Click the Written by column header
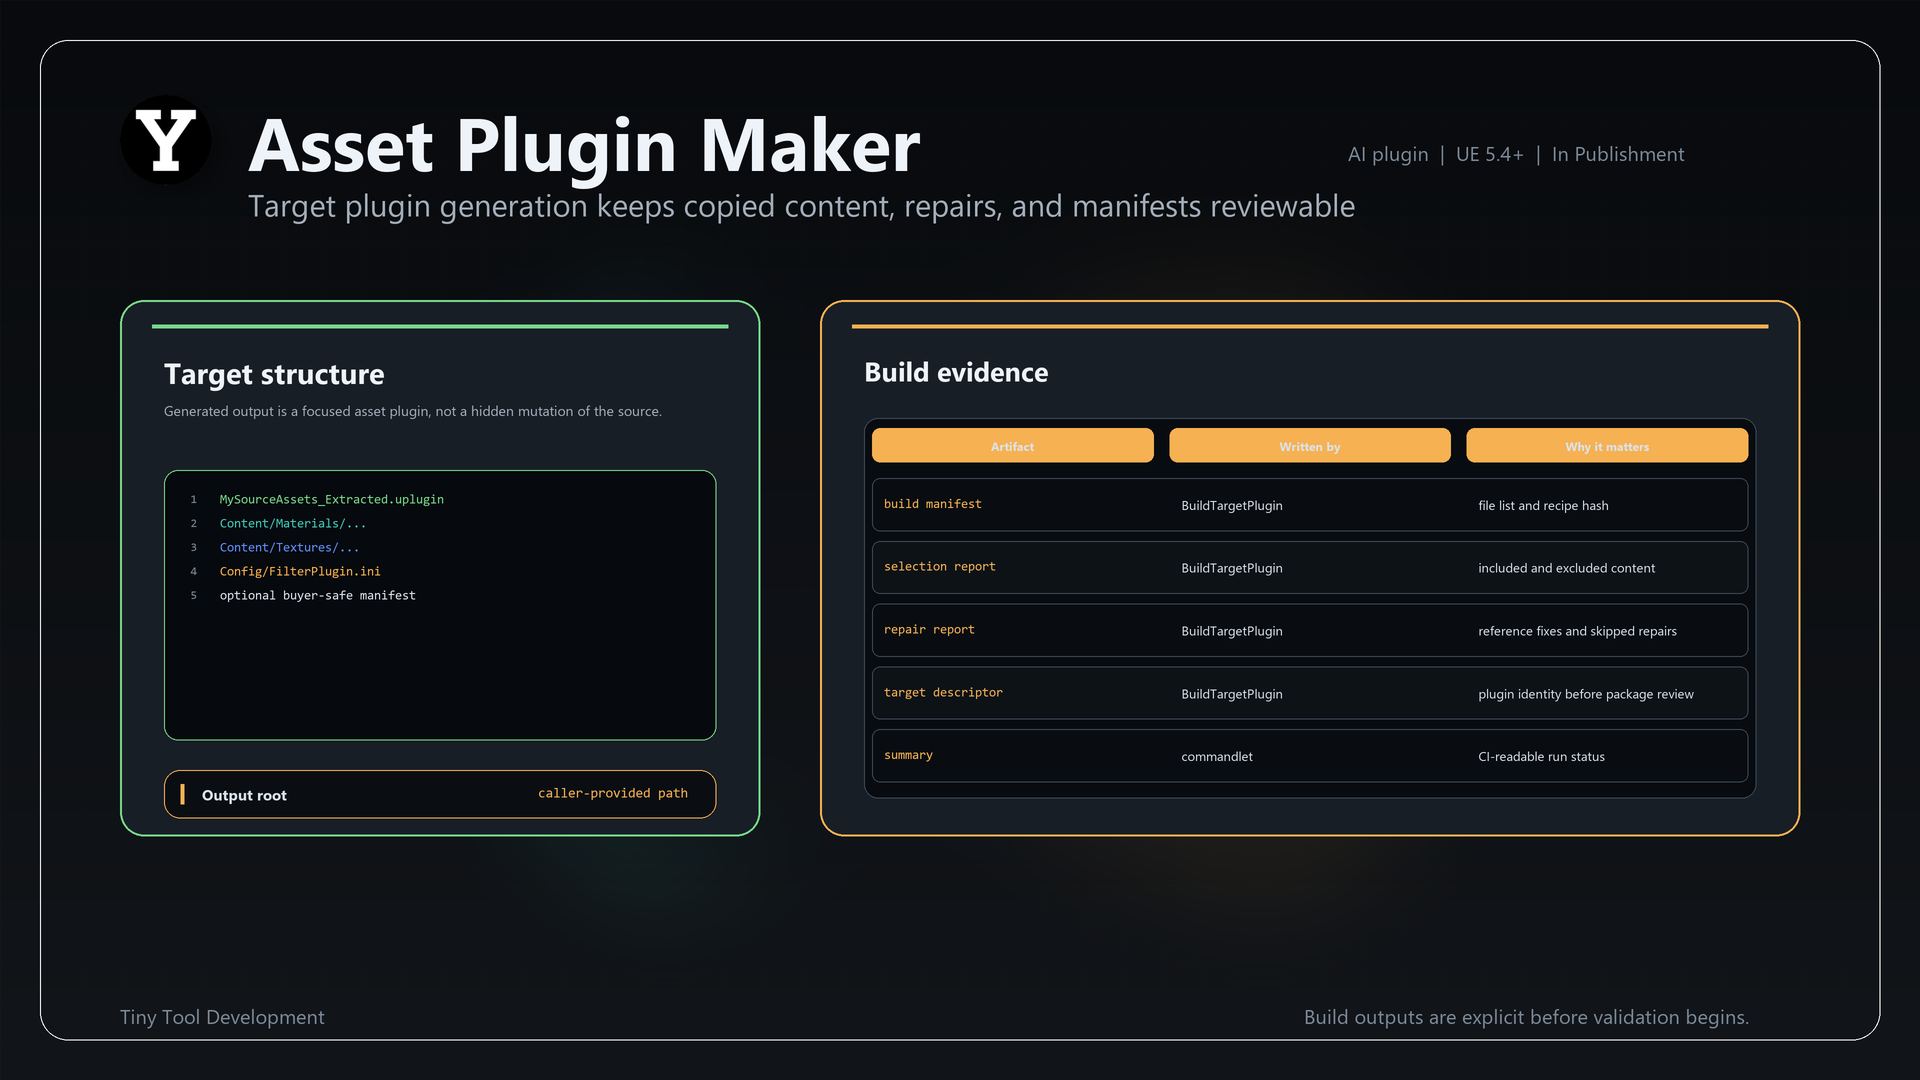Image resolution: width=1920 pixels, height=1080 pixels. click(x=1309, y=446)
